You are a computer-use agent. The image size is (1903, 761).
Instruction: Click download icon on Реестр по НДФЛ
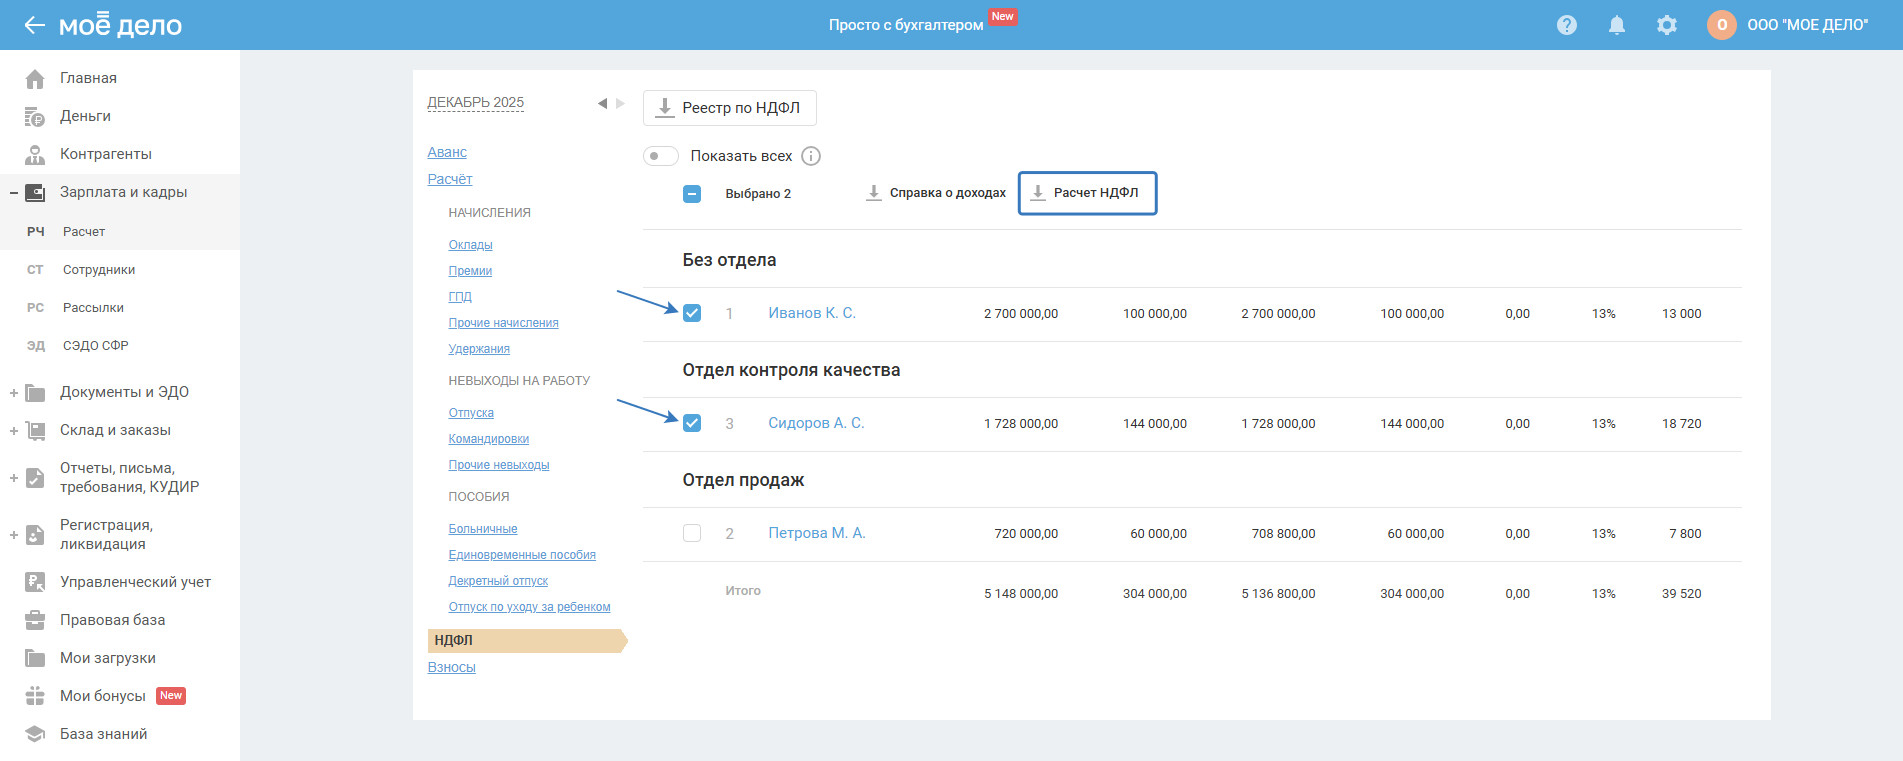pos(665,108)
